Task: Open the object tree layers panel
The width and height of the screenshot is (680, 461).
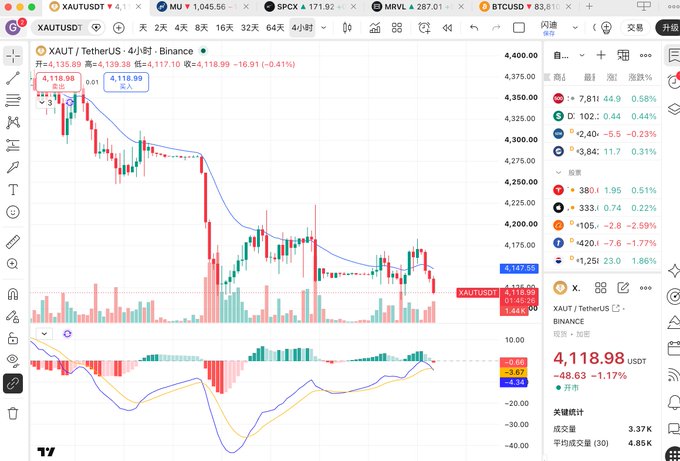Action: coord(673,108)
